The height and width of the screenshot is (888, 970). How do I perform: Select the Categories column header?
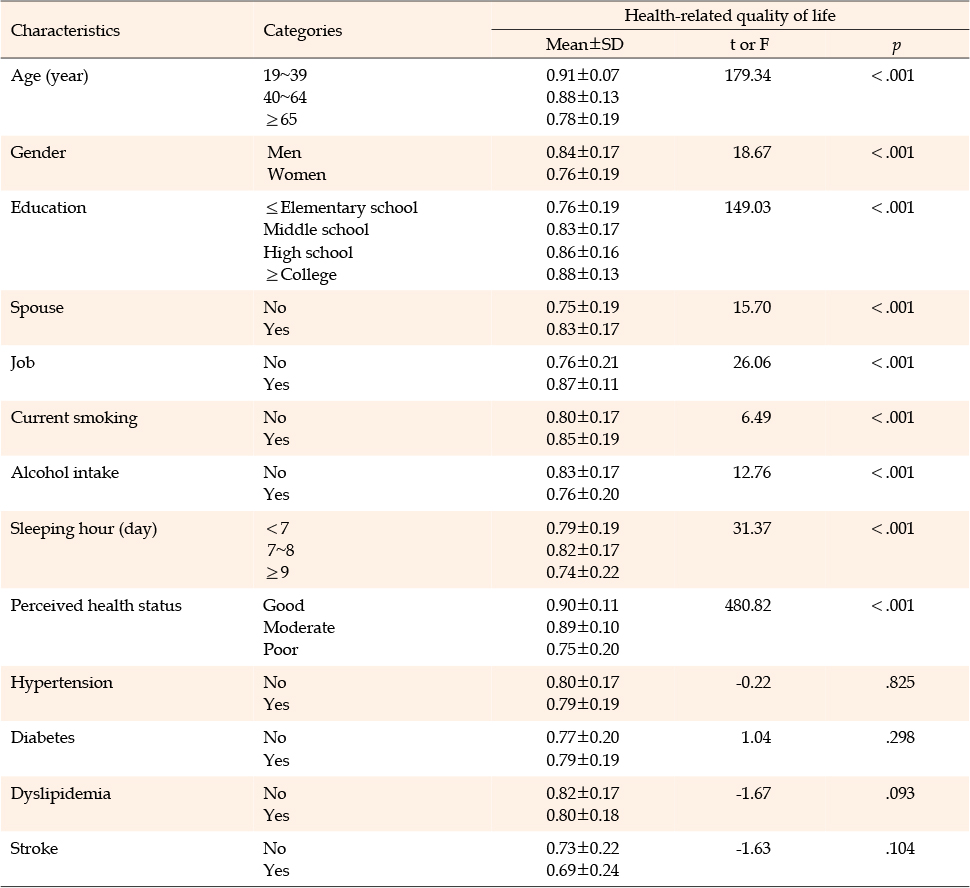click(x=302, y=30)
